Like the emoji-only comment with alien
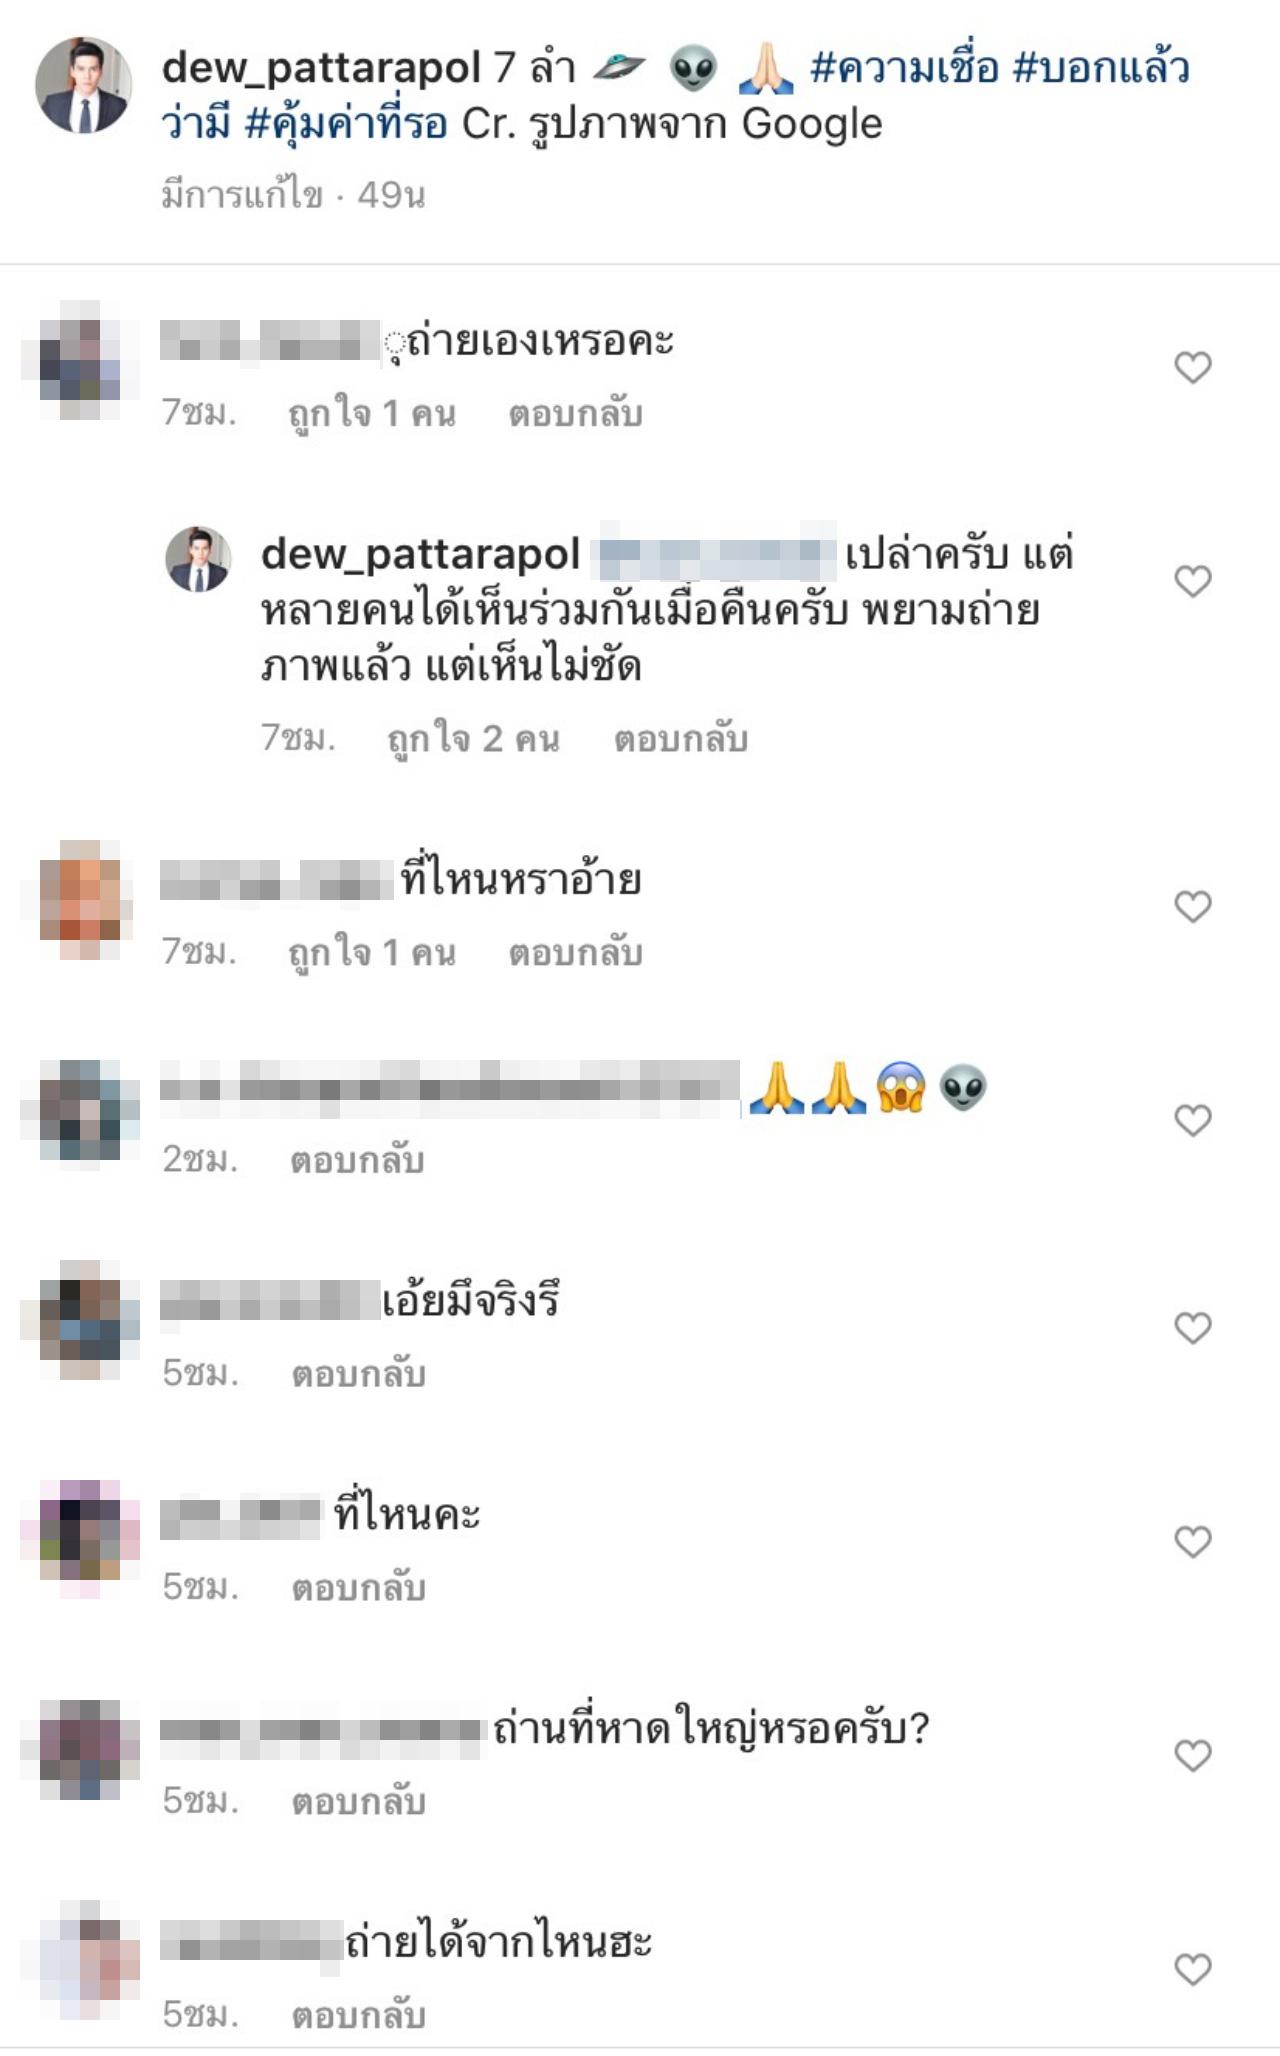The width and height of the screenshot is (1280, 2056). click(x=1192, y=1120)
